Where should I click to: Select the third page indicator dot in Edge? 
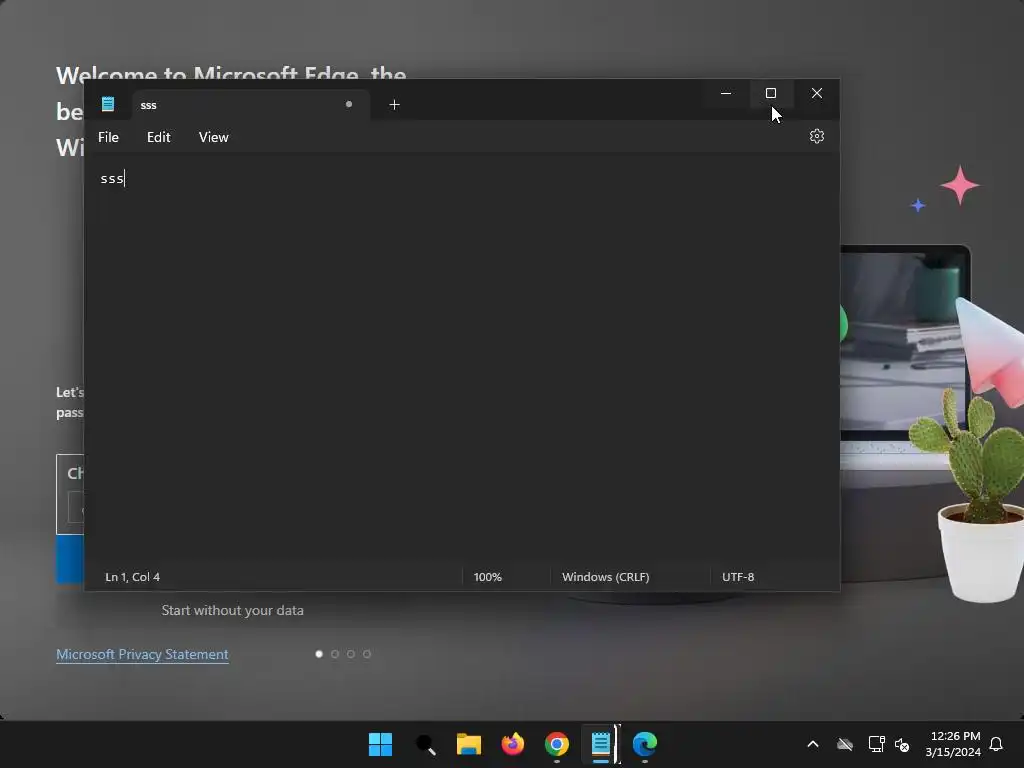tap(351, 654)
